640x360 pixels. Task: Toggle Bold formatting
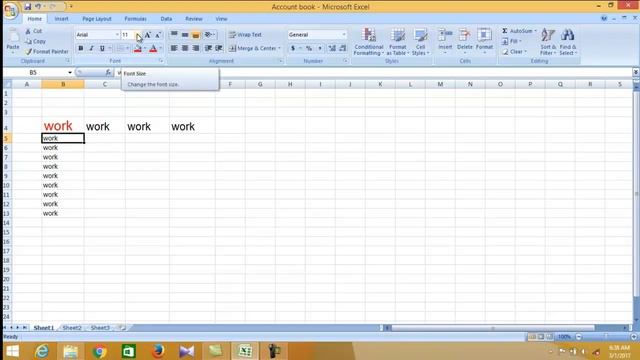click(80, 49)
